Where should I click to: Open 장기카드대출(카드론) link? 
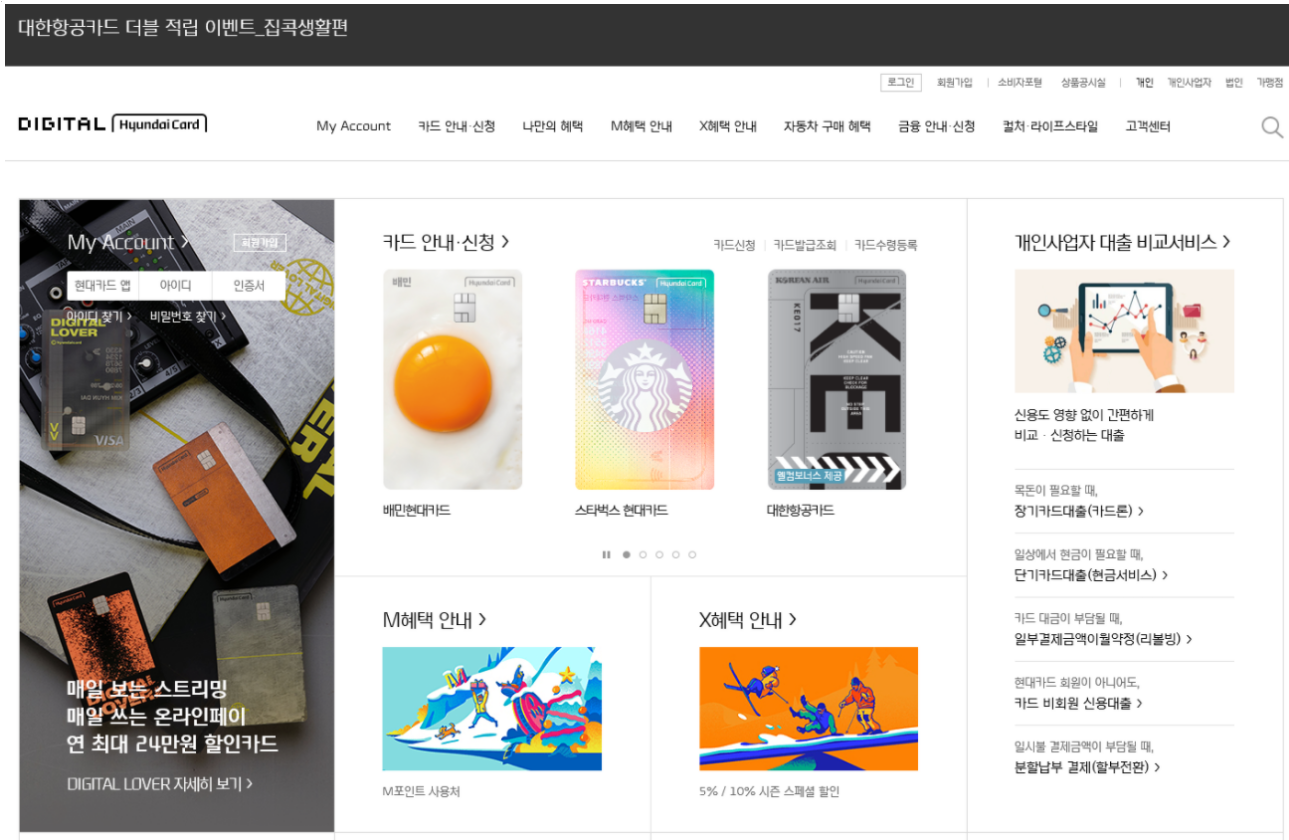[x=1079, y=511]
